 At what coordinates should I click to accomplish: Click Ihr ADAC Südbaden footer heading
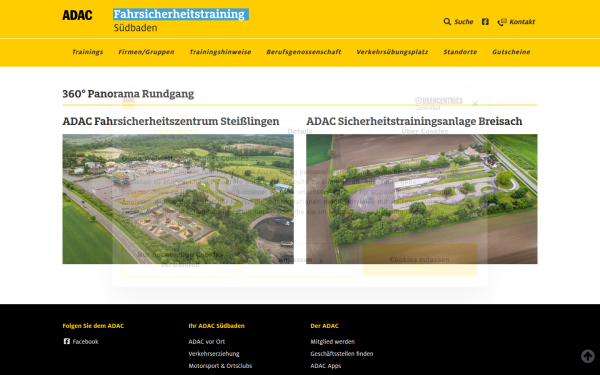(x=216, y=326)
